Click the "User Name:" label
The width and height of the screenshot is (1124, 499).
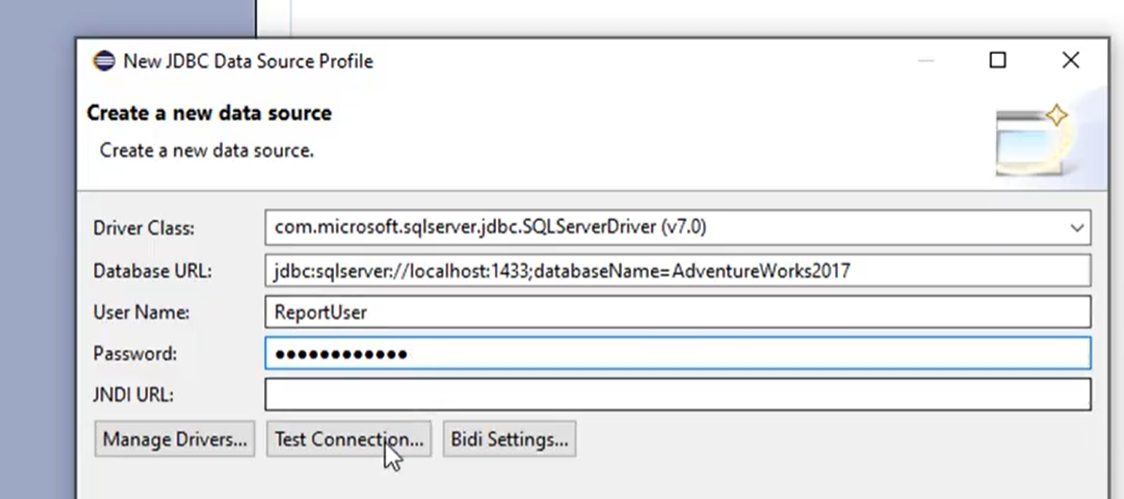click(141, 313)
